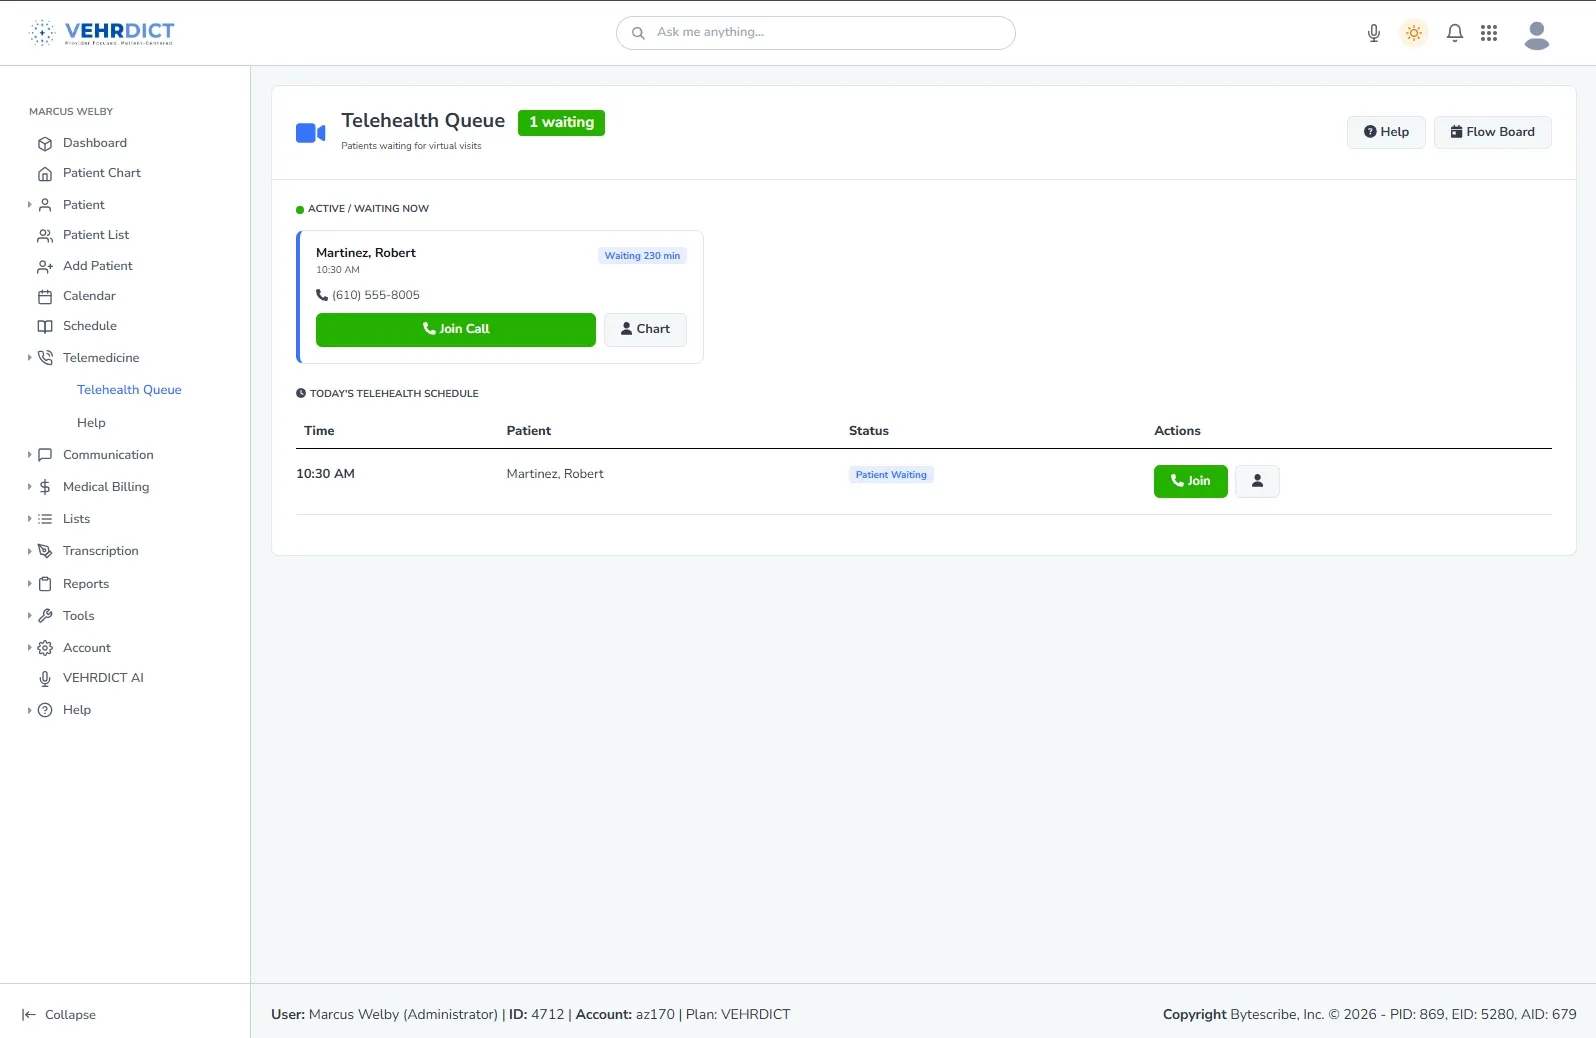Image resolution: width=1596 pixels, height=1038 pixels.
Task: Click the Patient column header
Action: (529, 431)
